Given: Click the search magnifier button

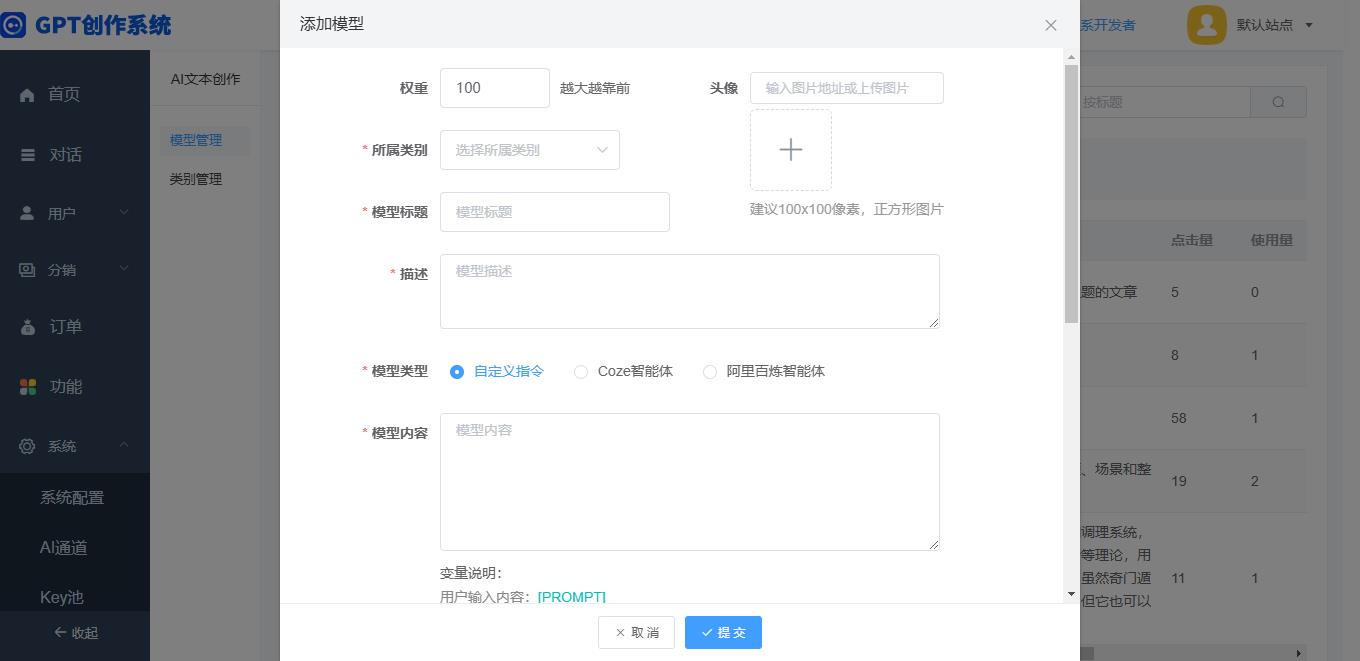Looking at the screenshot, I should pos(1278,102).
